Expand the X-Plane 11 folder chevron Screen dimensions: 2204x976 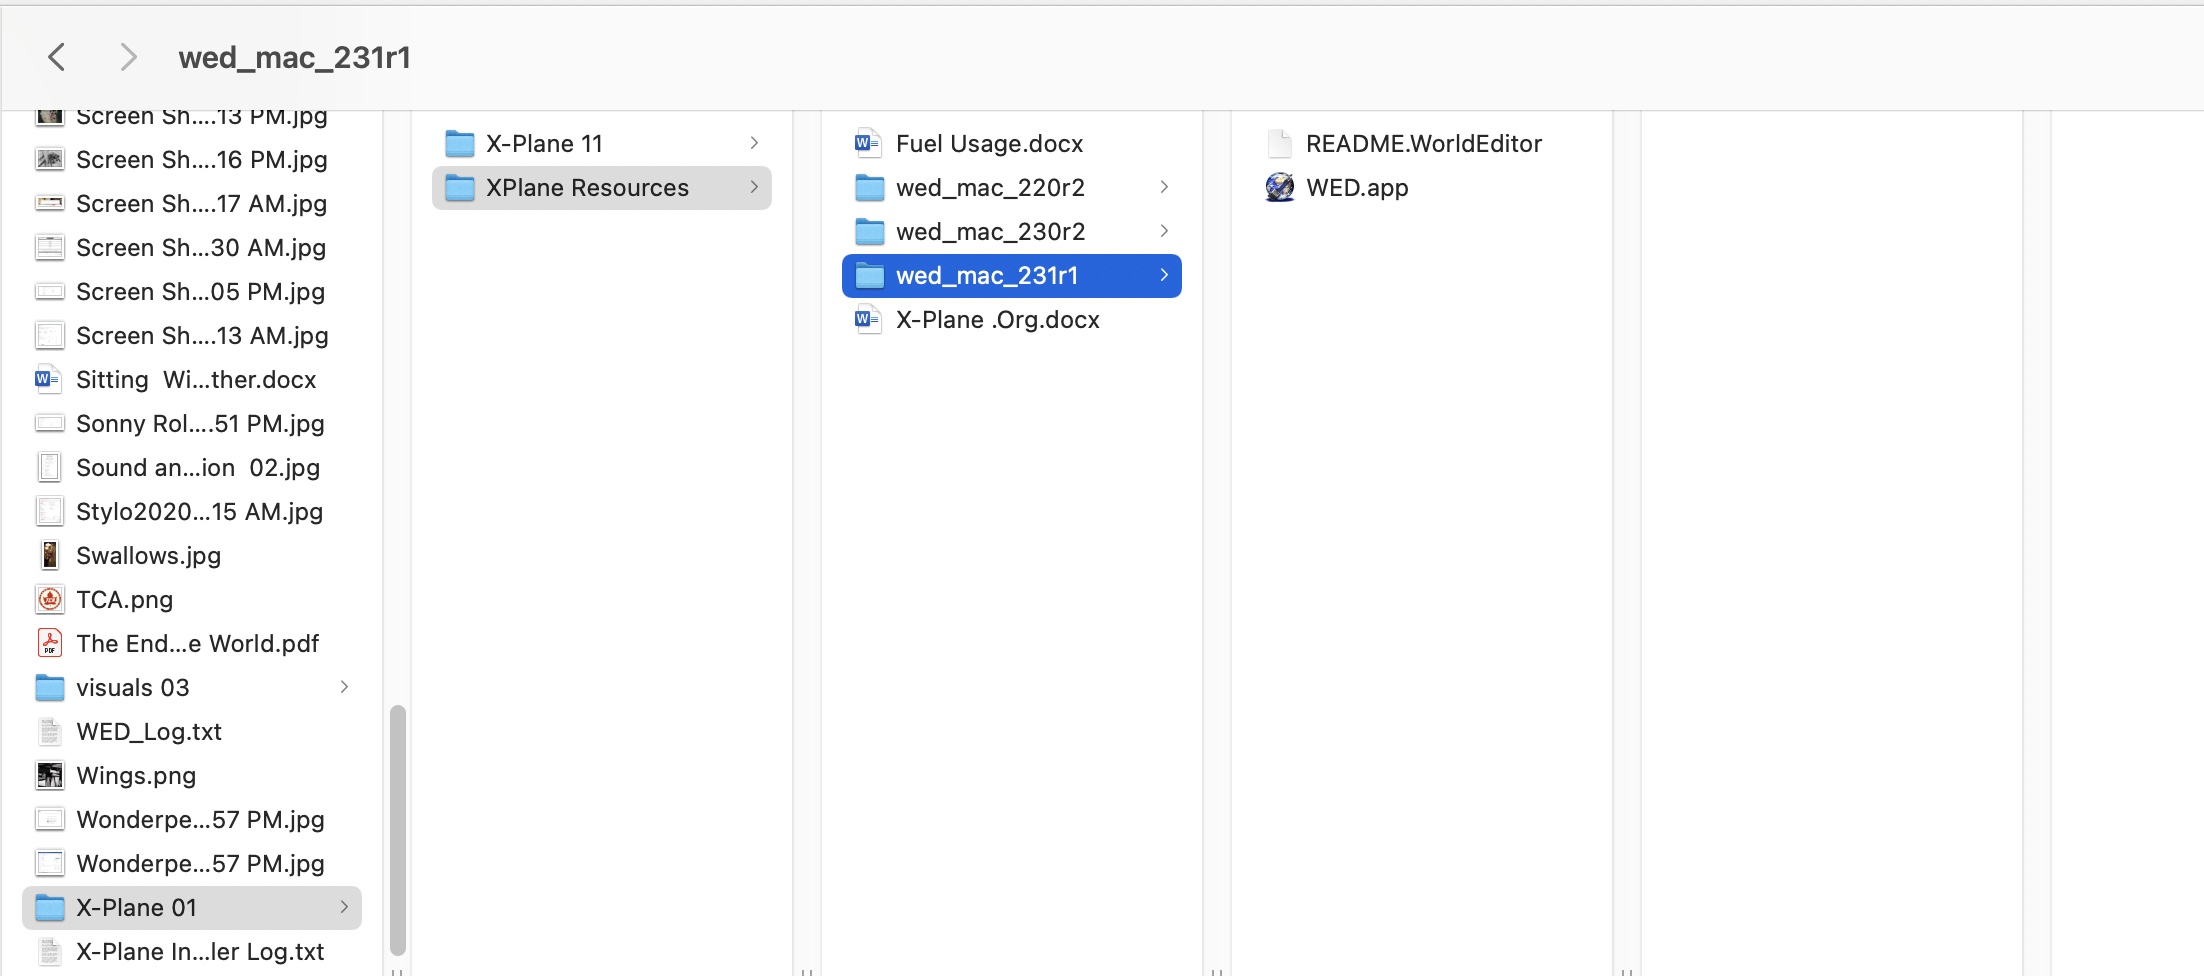click(754, 143)
